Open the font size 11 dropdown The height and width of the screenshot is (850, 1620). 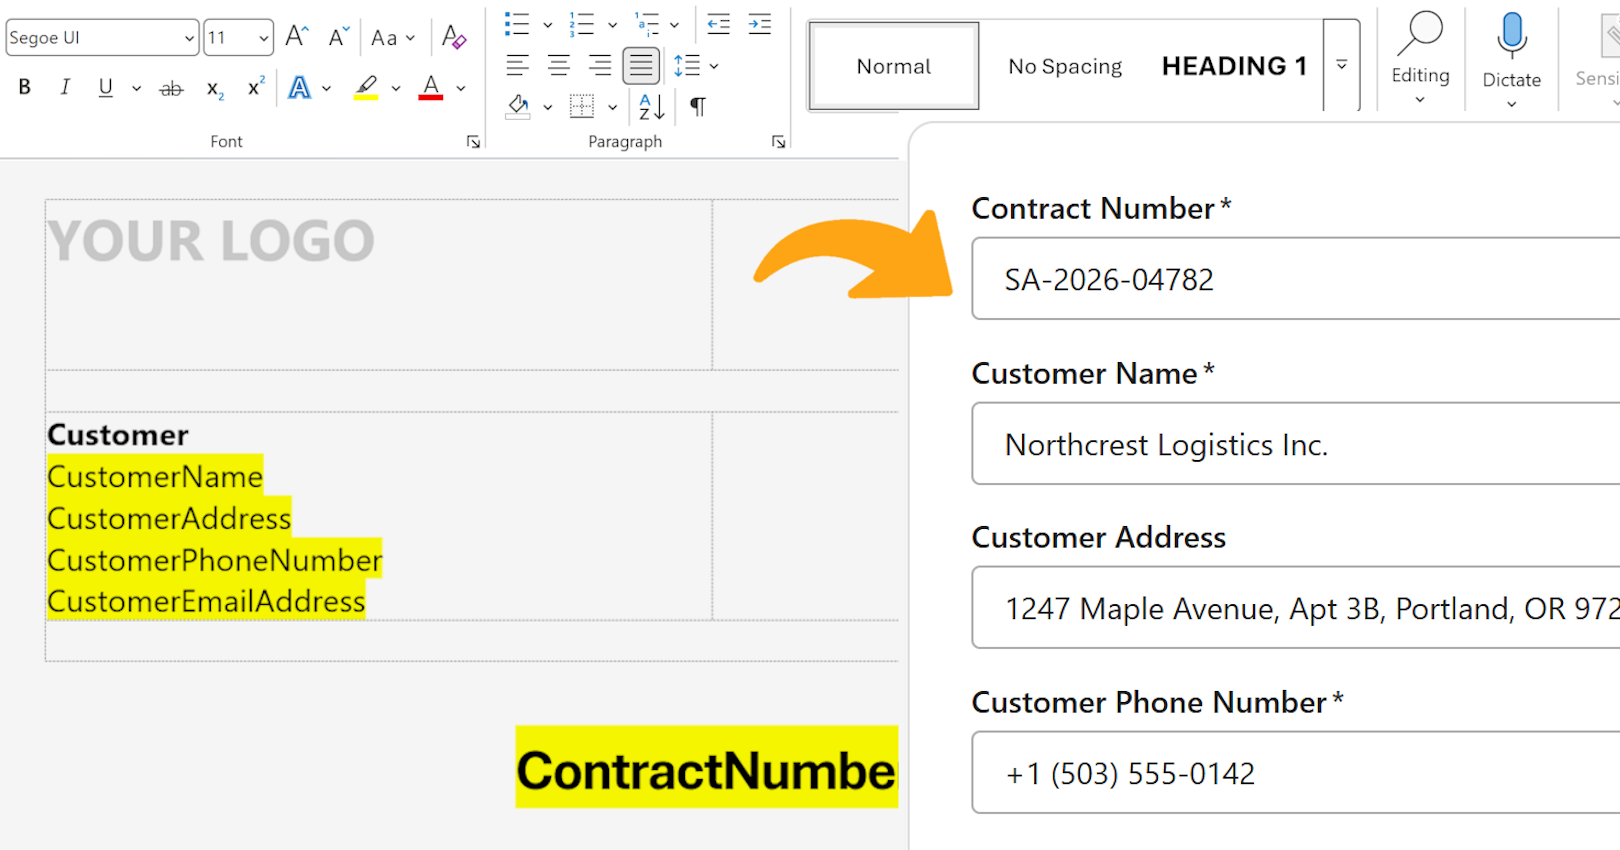(264, 38)
